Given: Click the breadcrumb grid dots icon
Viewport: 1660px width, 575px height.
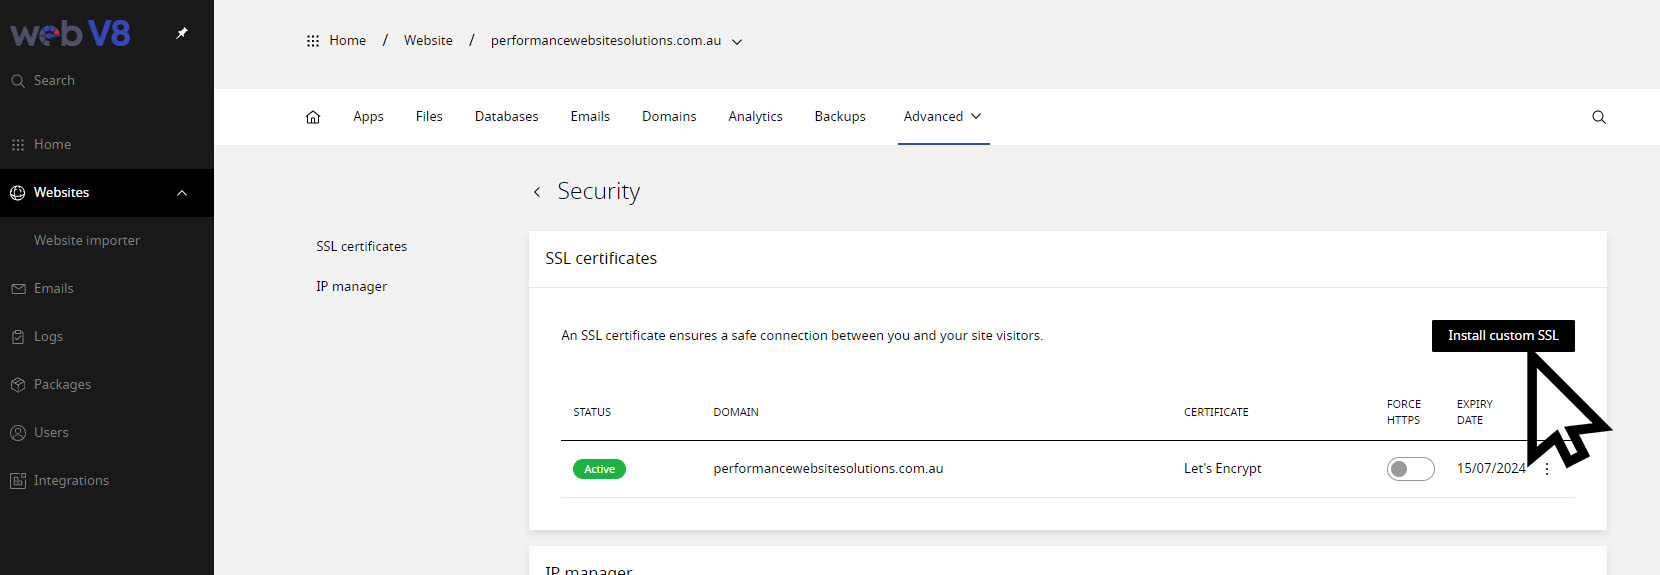Looking at the screenshot, I should pyautogui.click(x=313, y=41).
